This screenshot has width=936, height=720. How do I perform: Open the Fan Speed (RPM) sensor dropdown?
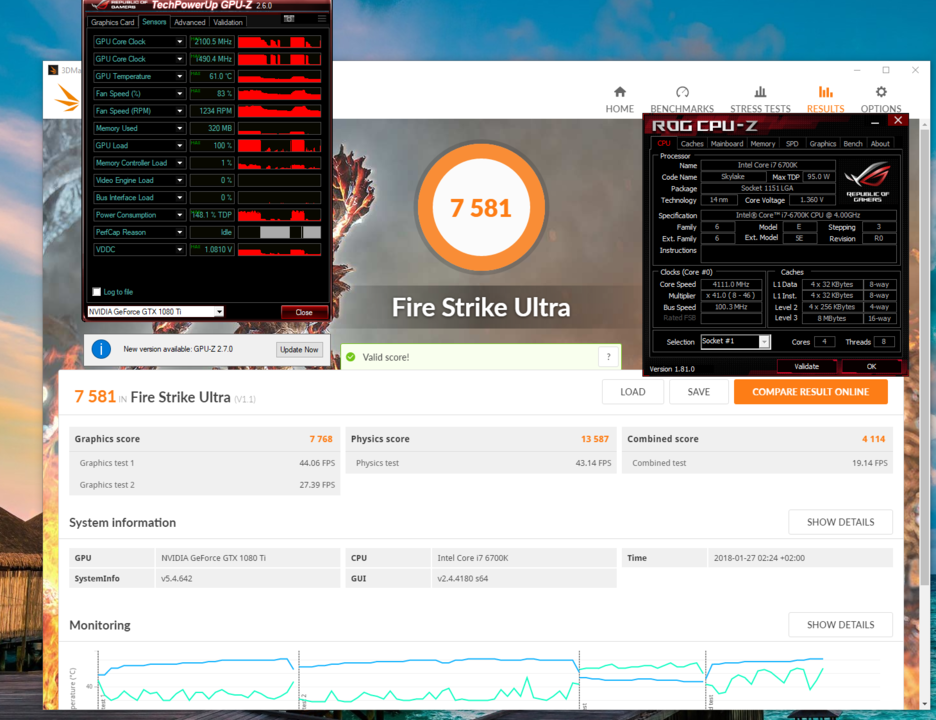pyautogui.click(x=180, y=111)
